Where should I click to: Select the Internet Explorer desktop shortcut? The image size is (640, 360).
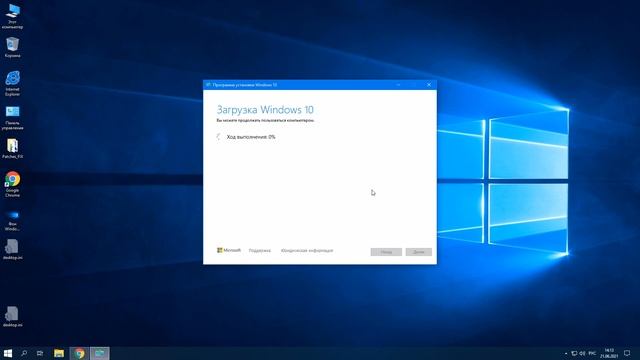tap(12, 83)
